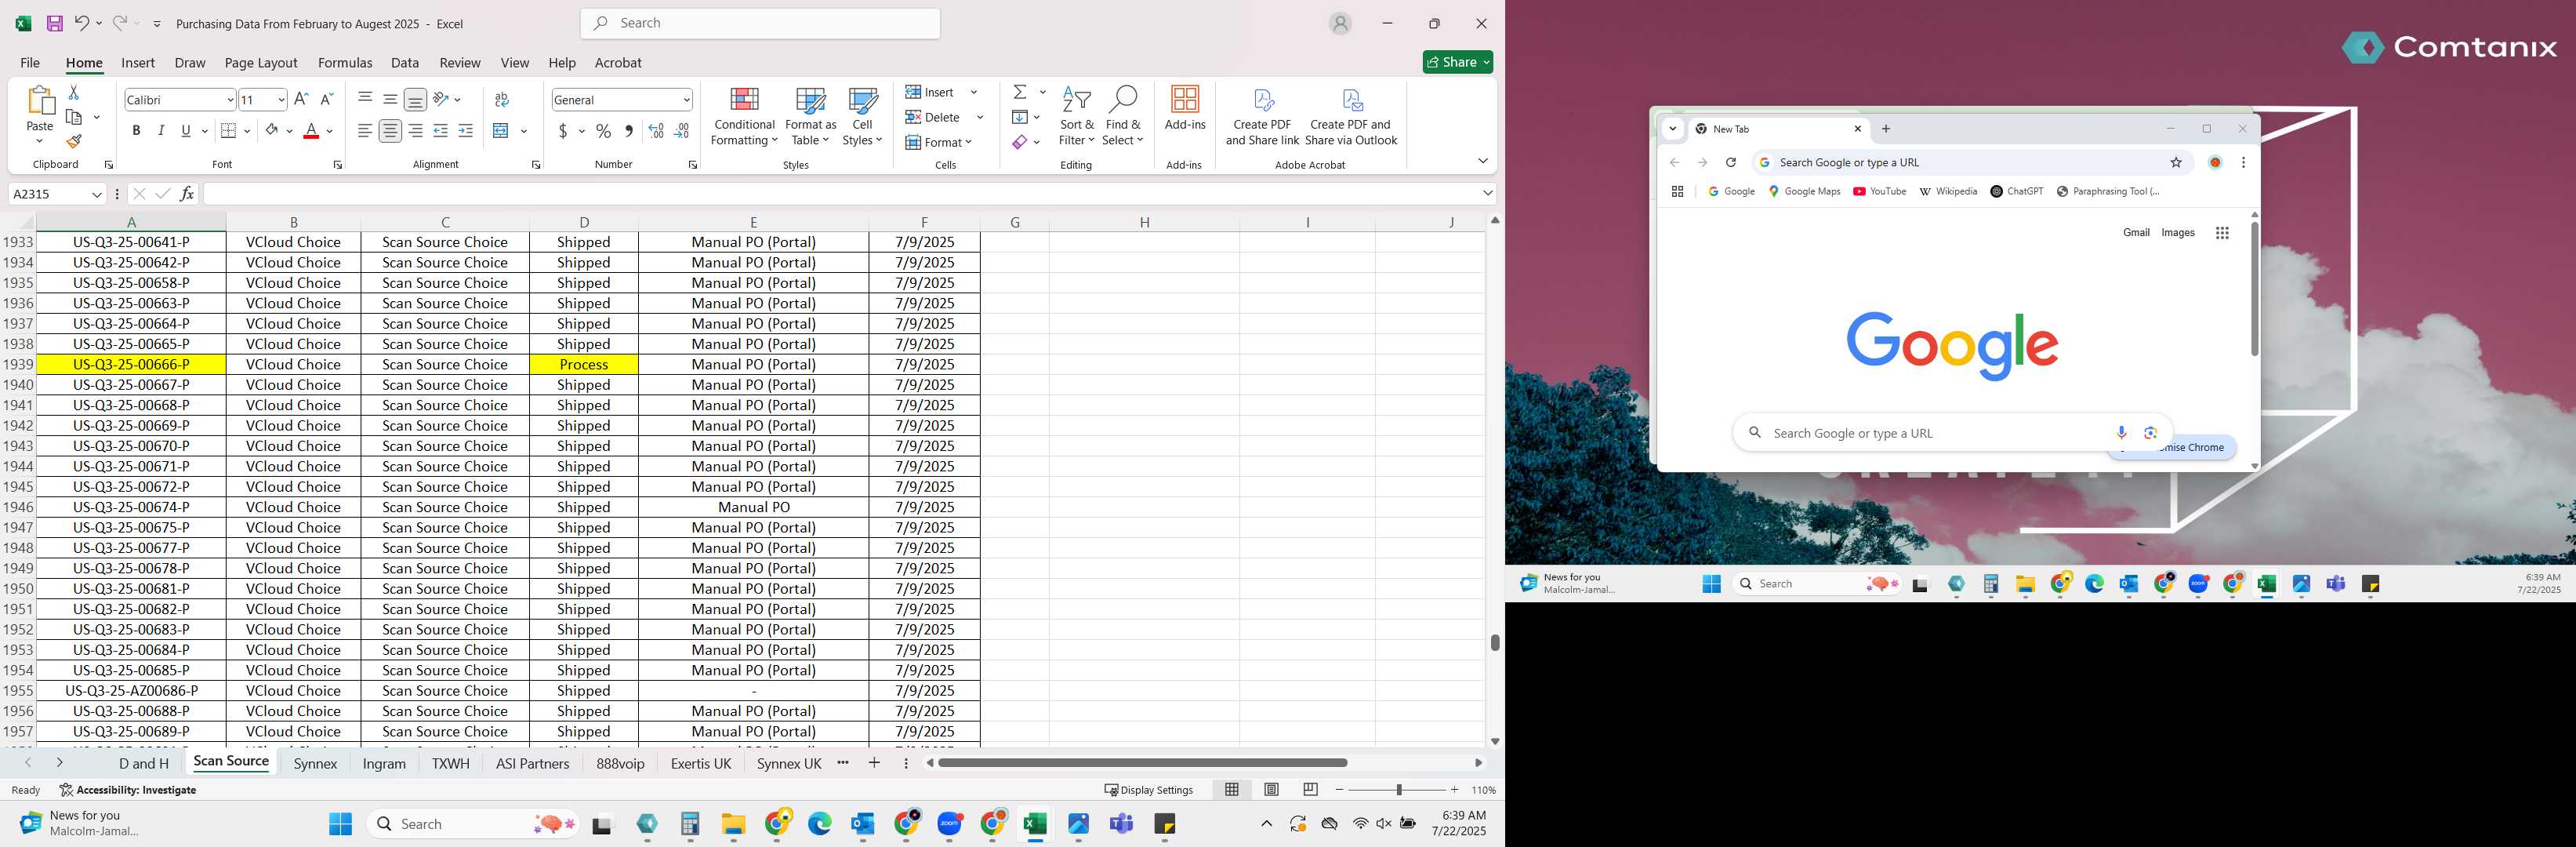The height and width of the screenshot is (847, 2576).
Task: Click the Save icon in Excel title bar
Action: coord(55,23)
